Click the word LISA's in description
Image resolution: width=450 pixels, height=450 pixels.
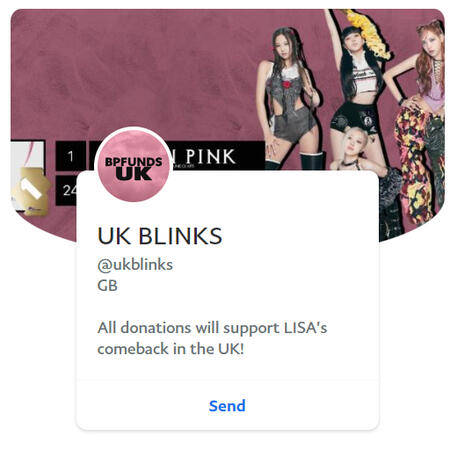click(305, 328)
